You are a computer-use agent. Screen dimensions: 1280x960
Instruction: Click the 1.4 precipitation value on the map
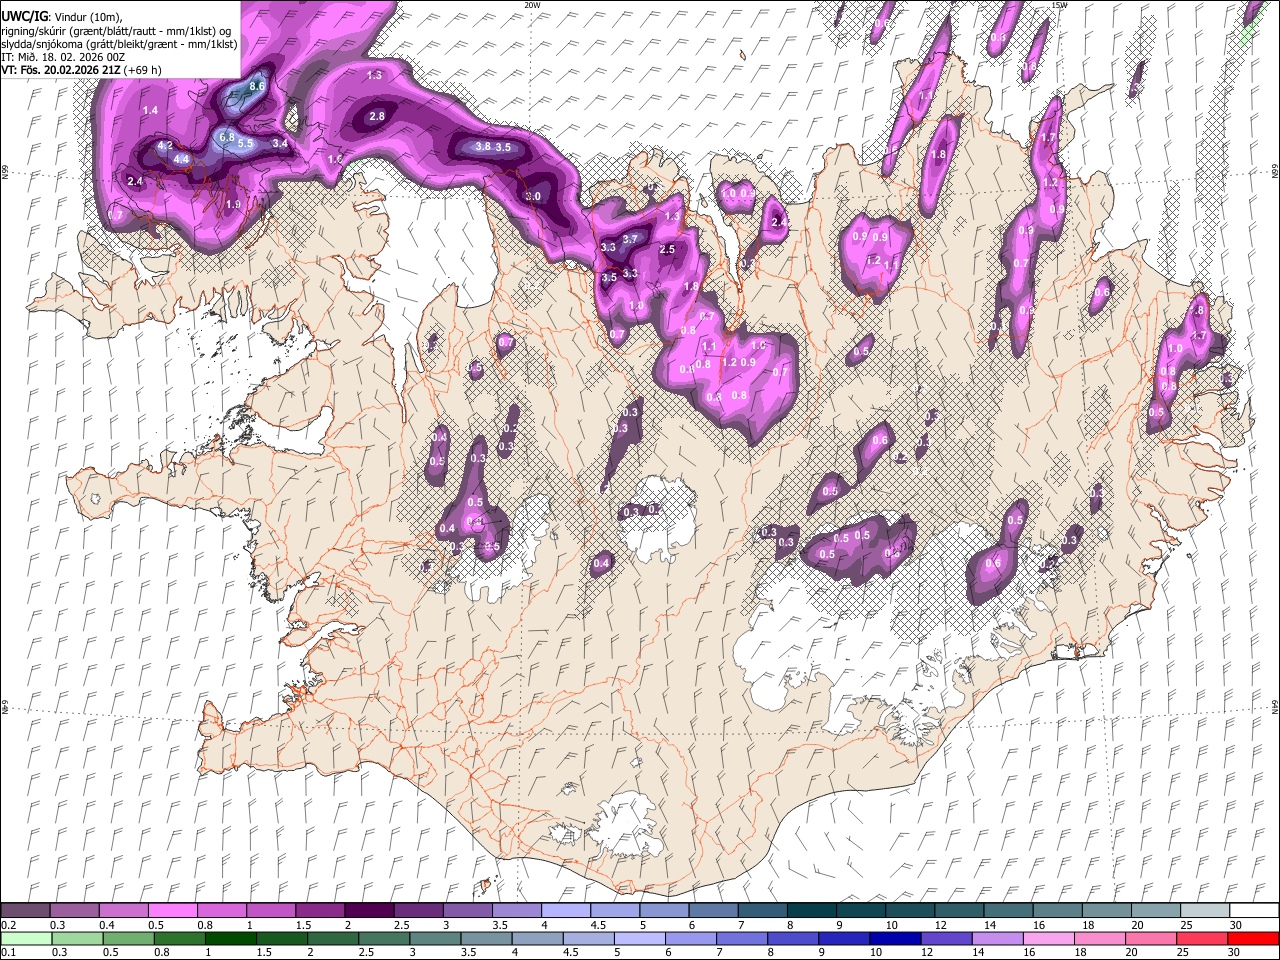(x=150, y=110)
